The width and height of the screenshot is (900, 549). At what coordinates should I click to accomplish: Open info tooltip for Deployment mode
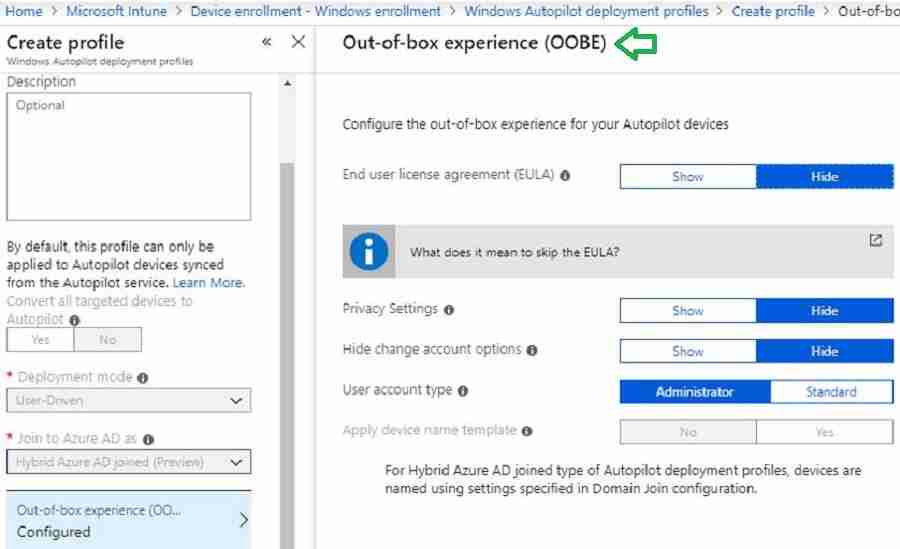(x=143, y=378)
